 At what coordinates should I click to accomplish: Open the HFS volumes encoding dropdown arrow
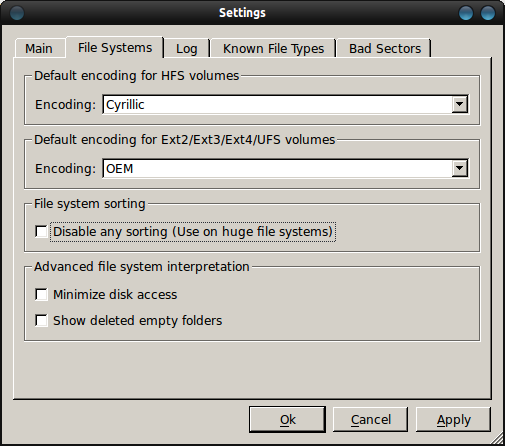tap(459, 104)
